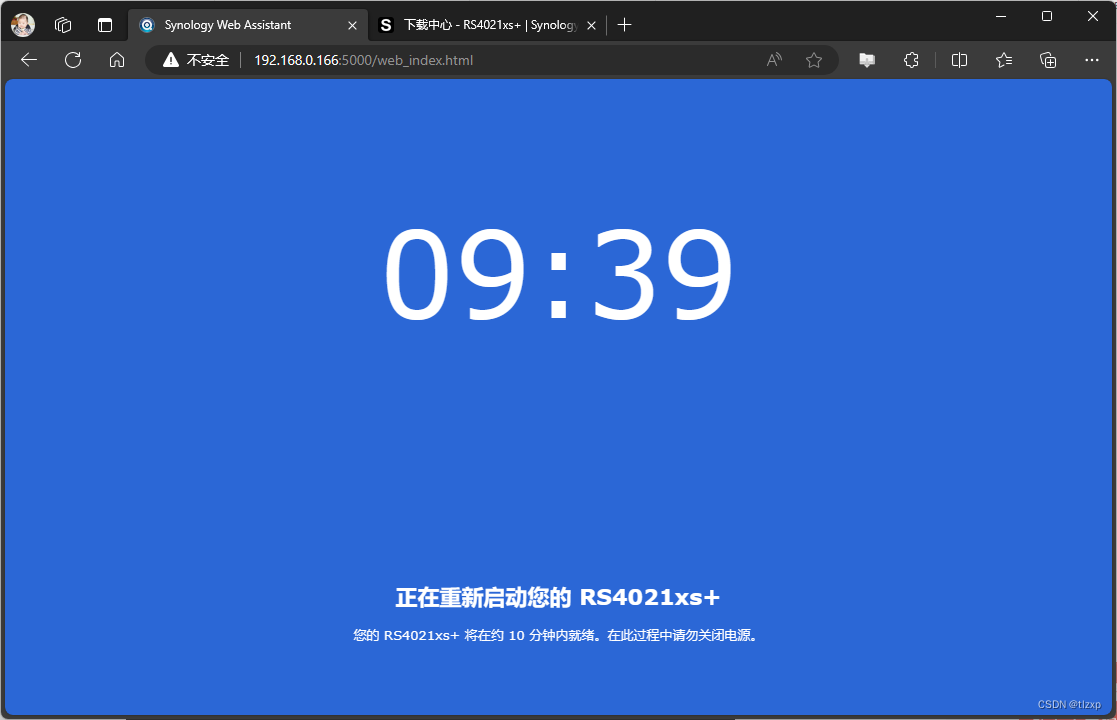
Task: Open the browser profile avatar
Action: (x=23, y=25)
